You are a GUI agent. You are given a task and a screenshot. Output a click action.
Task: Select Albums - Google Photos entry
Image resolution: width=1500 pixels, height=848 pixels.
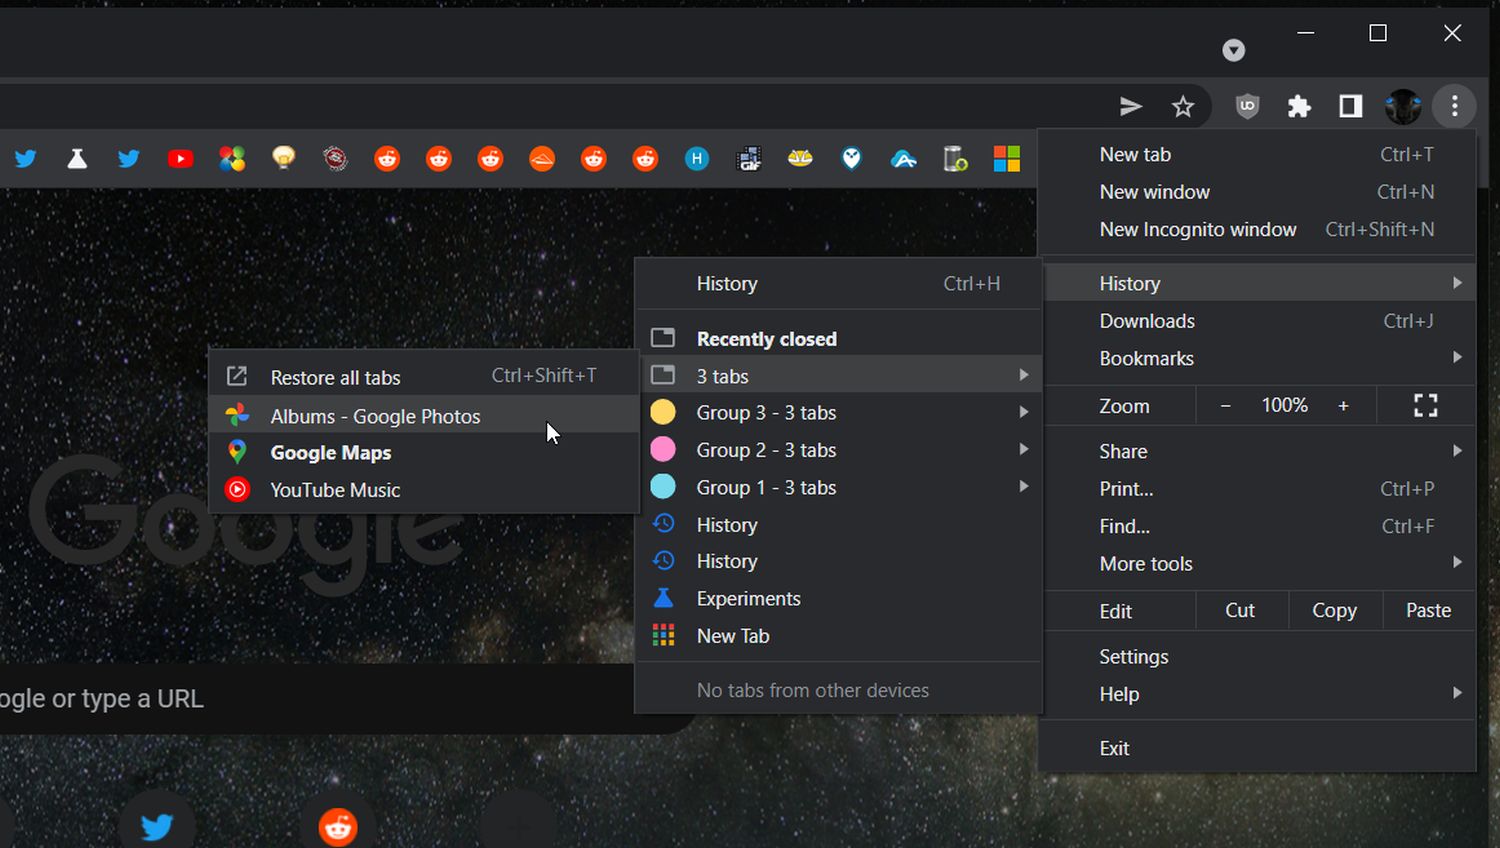(375, 416)
